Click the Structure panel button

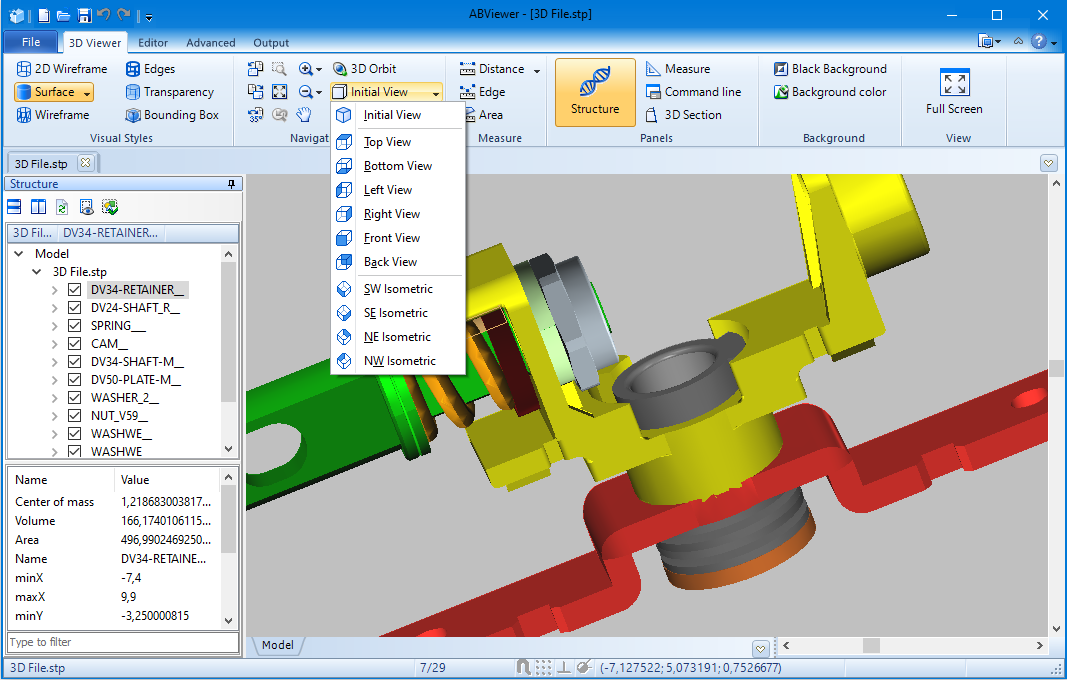(x=595, y=93)
